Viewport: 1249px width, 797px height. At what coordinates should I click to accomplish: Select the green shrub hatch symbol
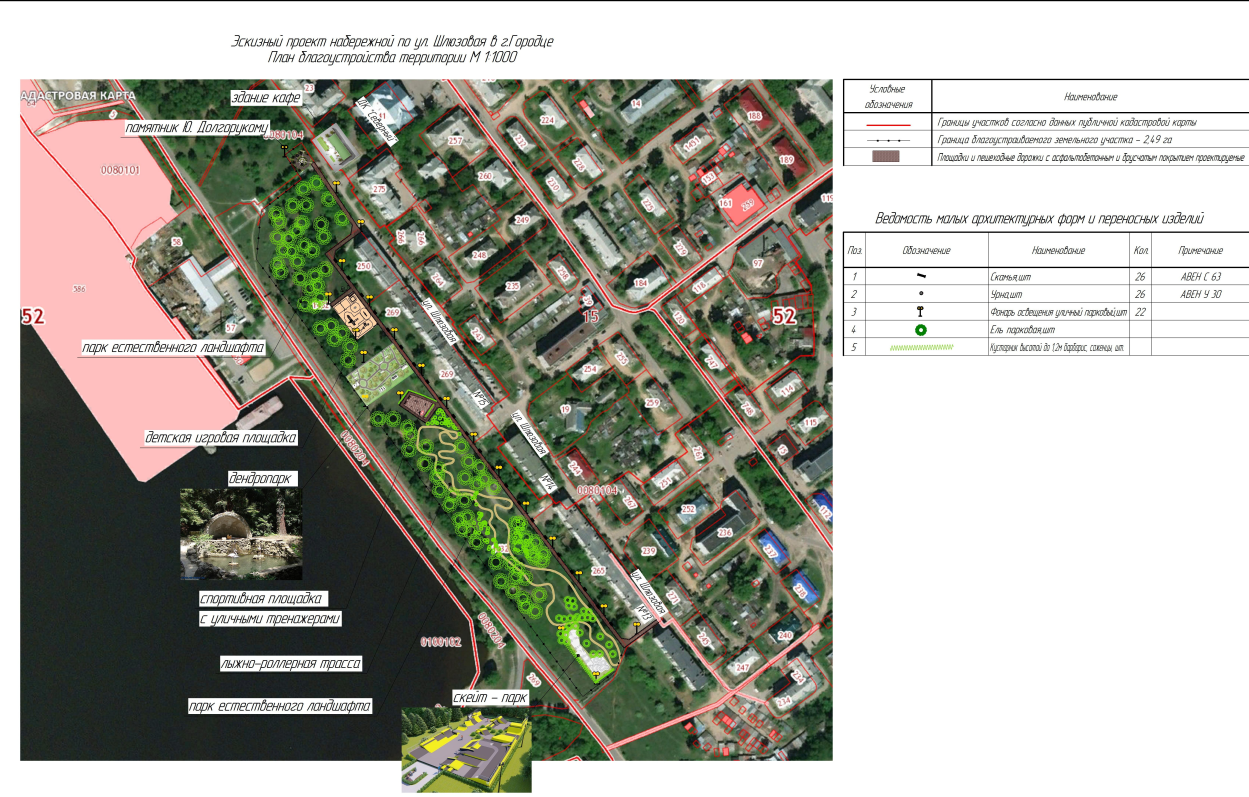[x=919, y=347]
